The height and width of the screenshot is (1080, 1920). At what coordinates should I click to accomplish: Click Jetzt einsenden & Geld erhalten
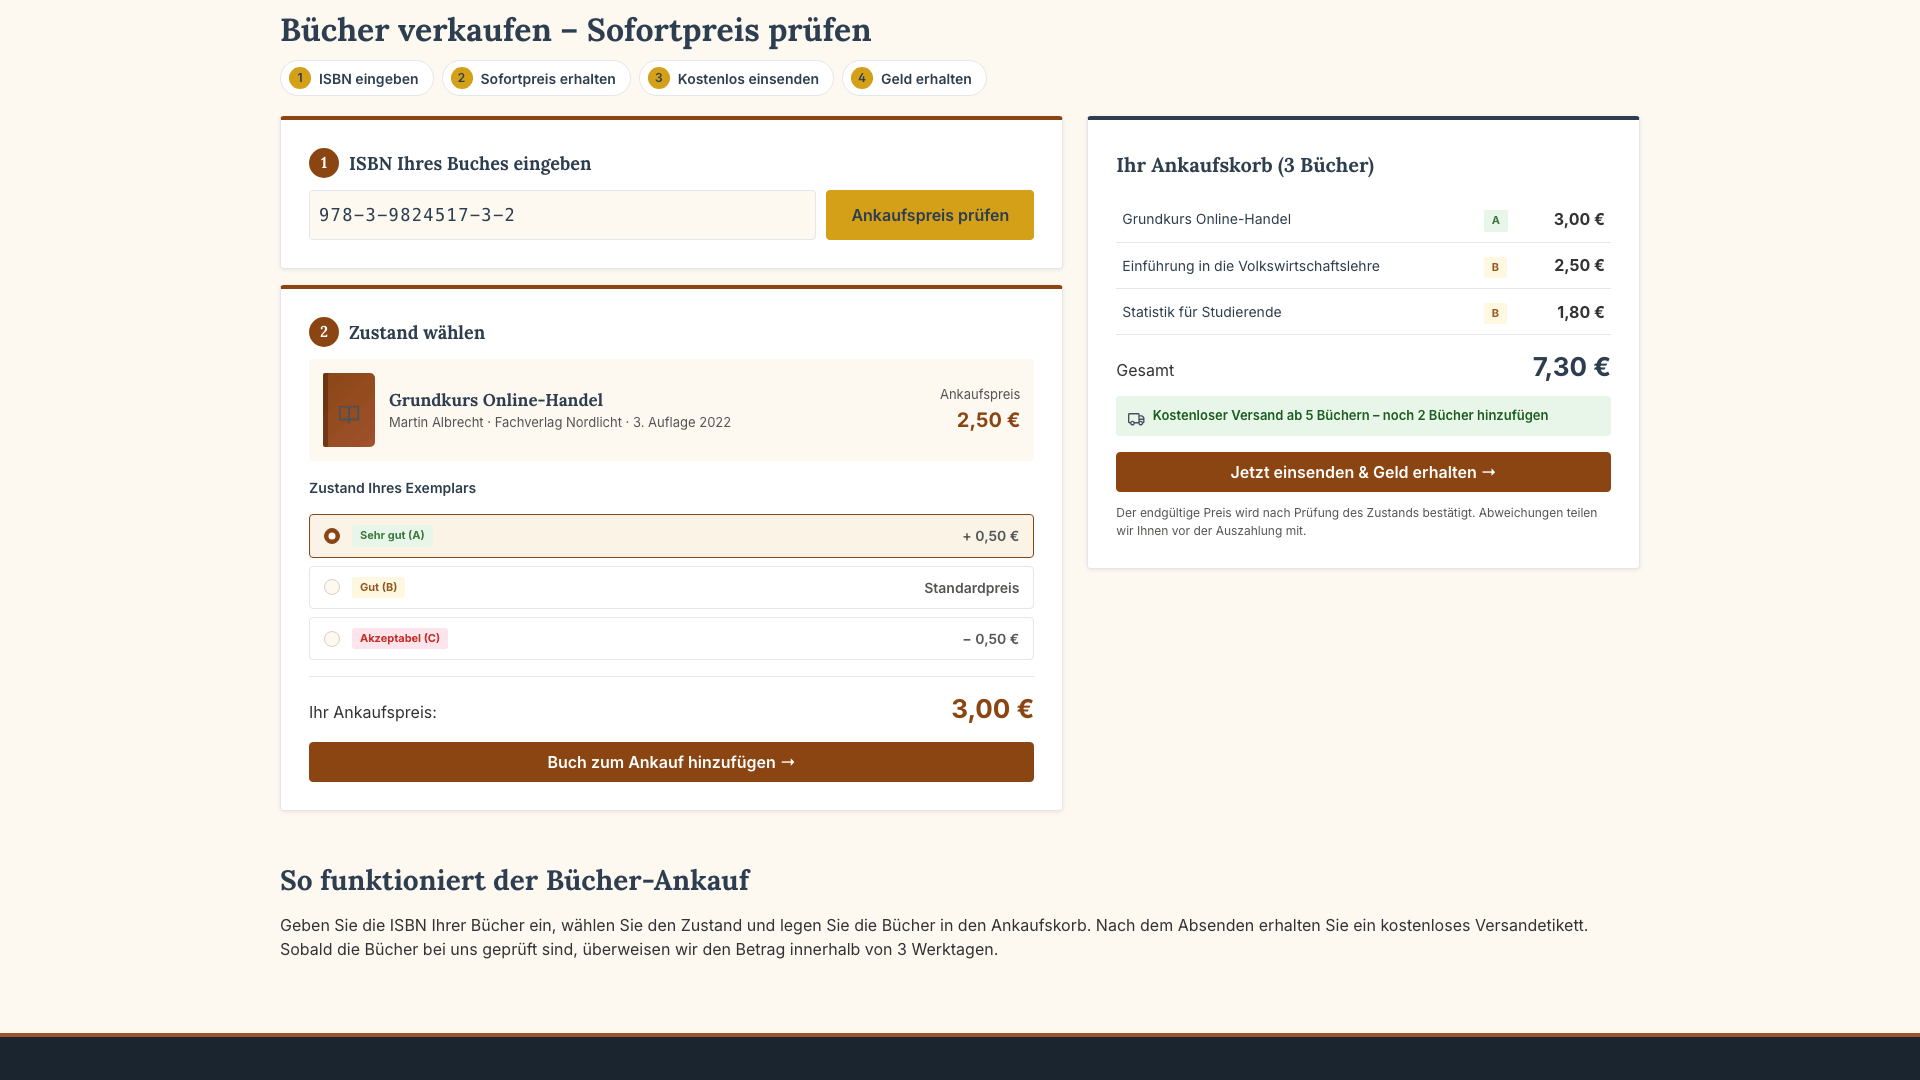pyautogui.click(x=1363, y=472)
